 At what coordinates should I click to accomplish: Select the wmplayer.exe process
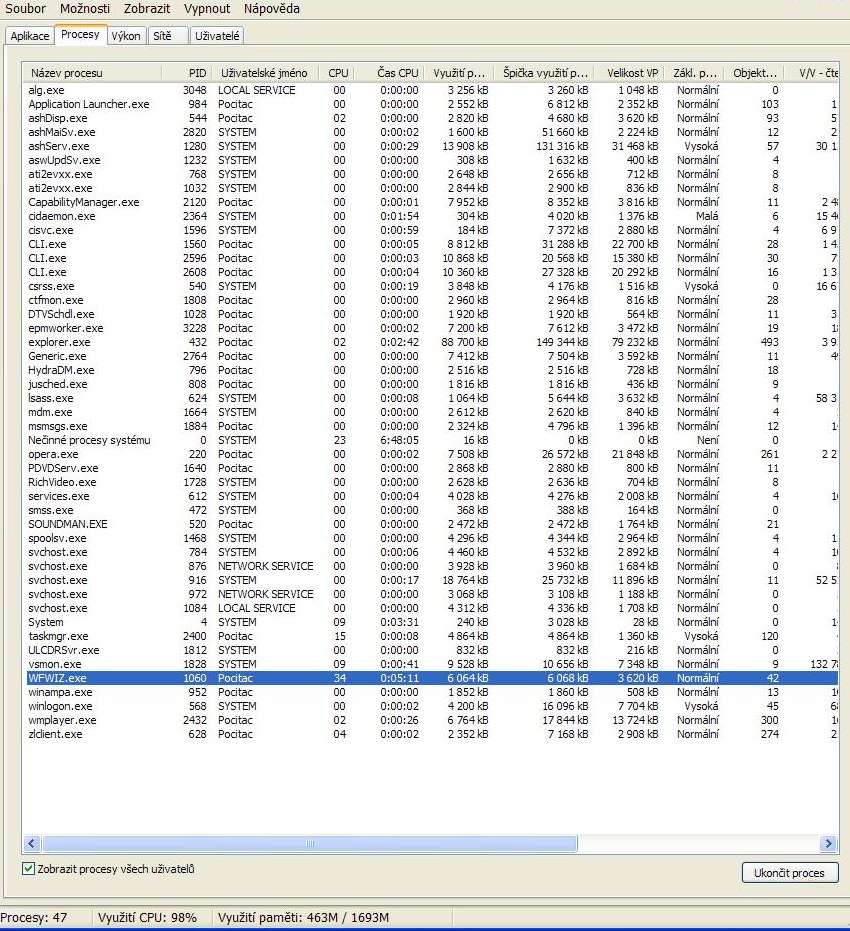click(432, 720)
